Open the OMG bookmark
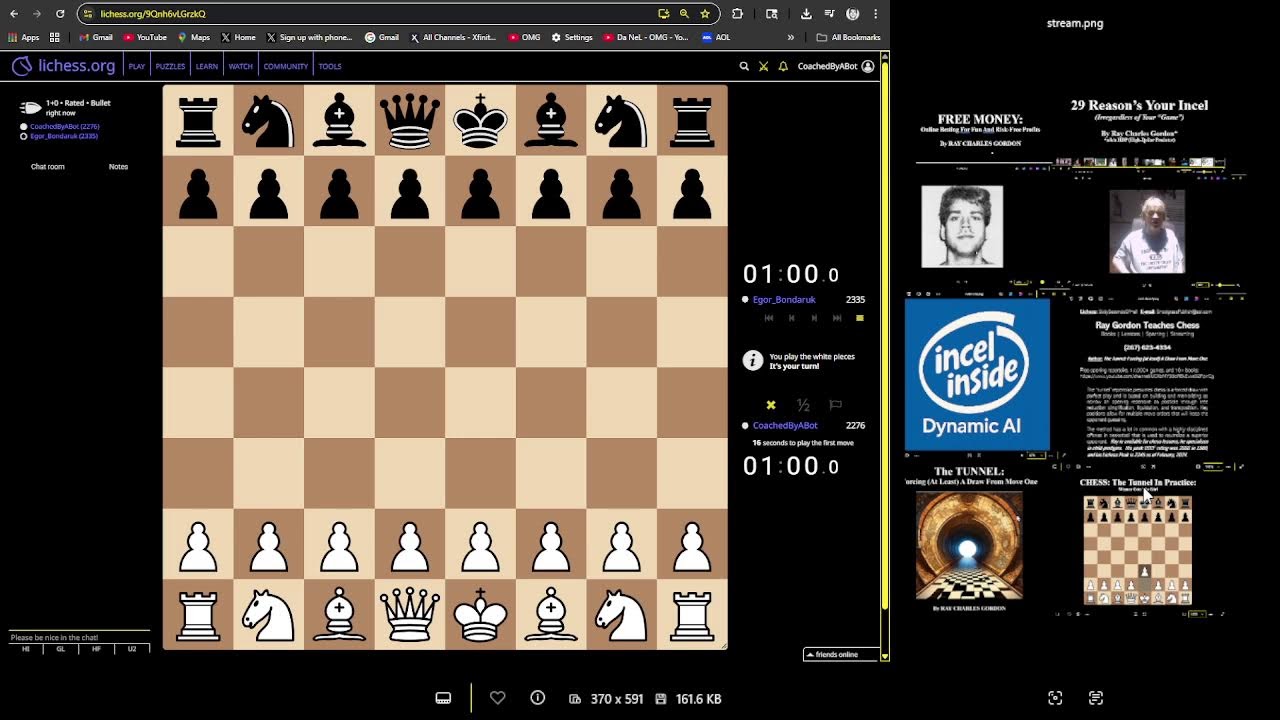 [525, 37]
